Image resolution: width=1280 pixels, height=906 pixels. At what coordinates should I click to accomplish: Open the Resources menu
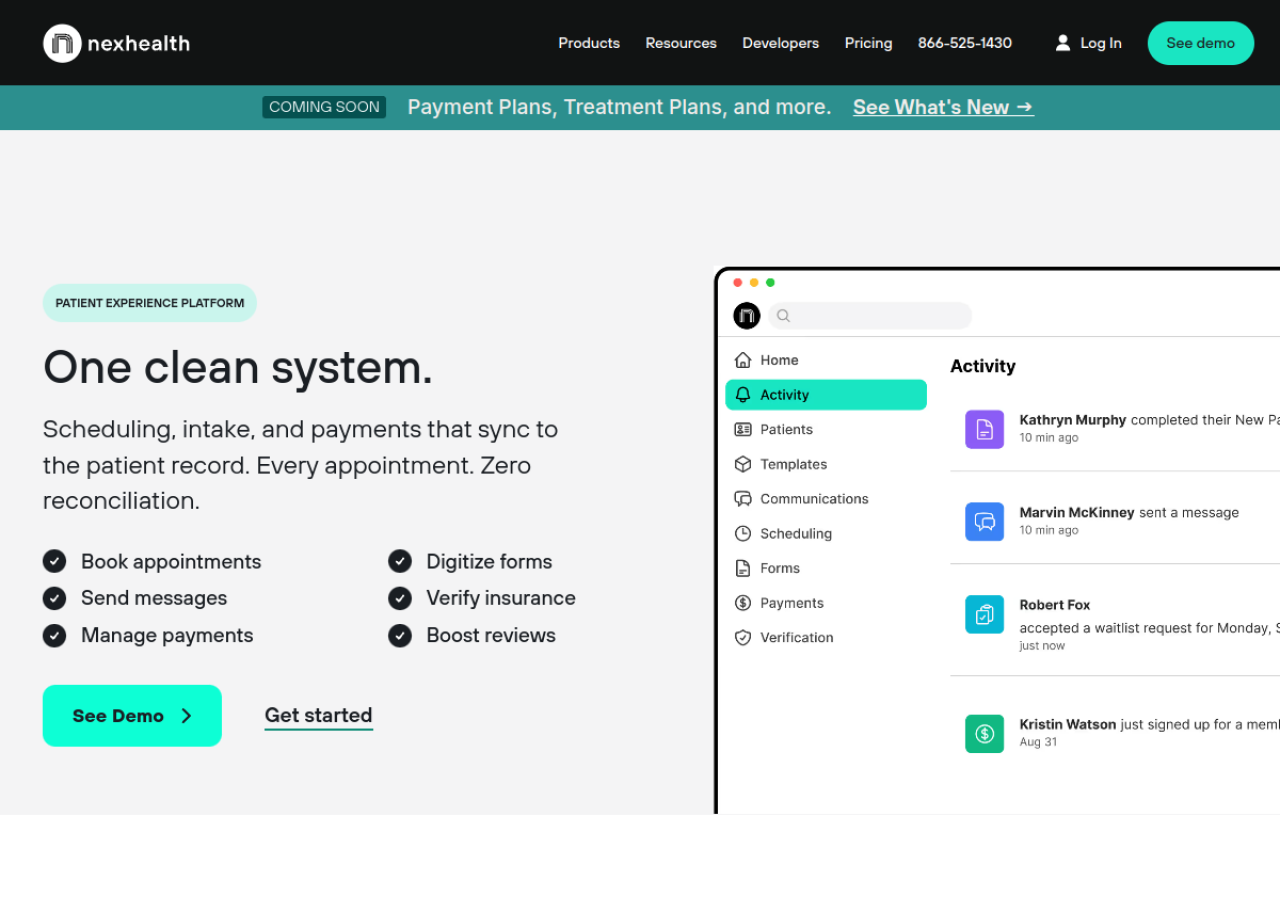[x=681, y=43]
